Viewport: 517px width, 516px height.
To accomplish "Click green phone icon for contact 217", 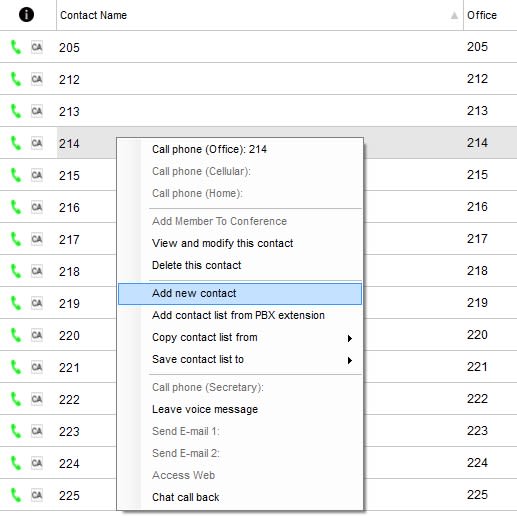I will pyautogui.click(x=16, y=239).
